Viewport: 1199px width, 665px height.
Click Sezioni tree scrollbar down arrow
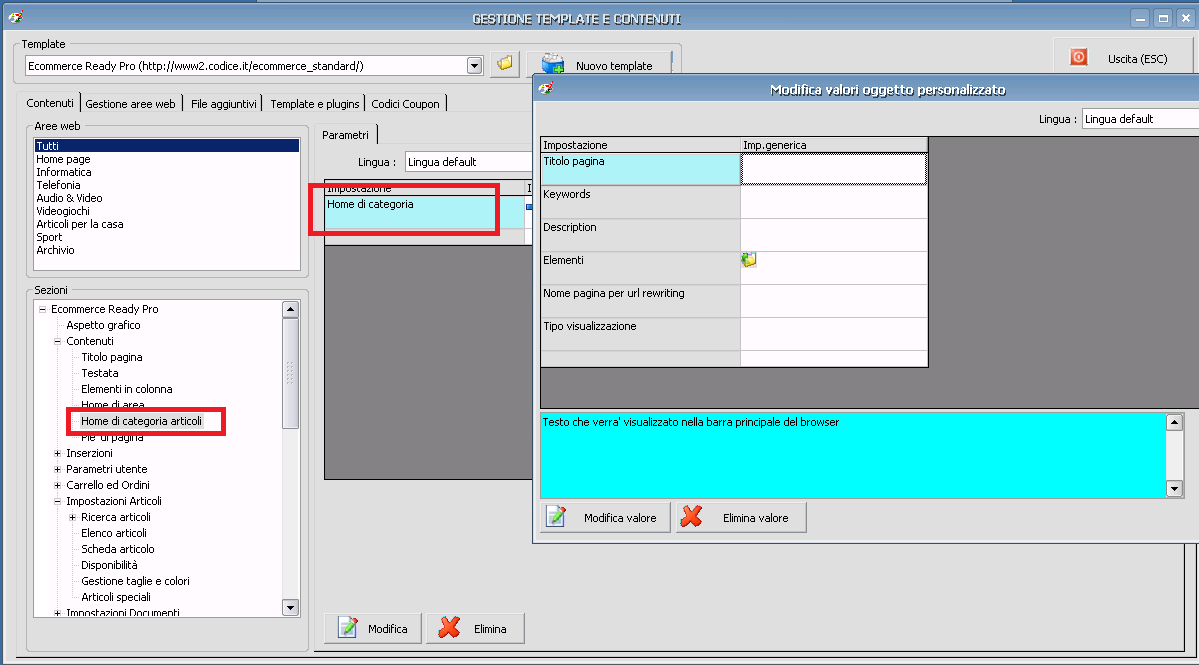pos(290,608)
